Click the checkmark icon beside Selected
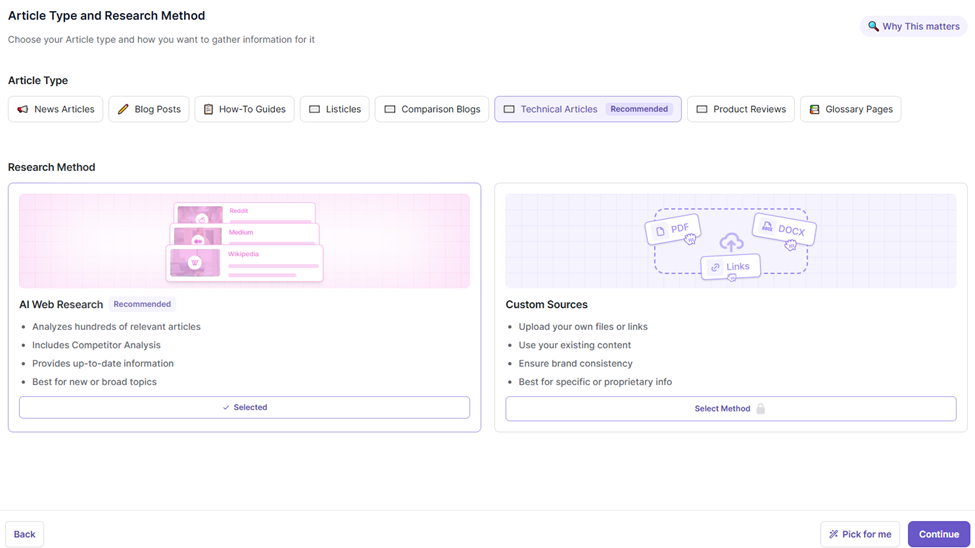This screenshot has height=548, width=975. click(226, 407)
